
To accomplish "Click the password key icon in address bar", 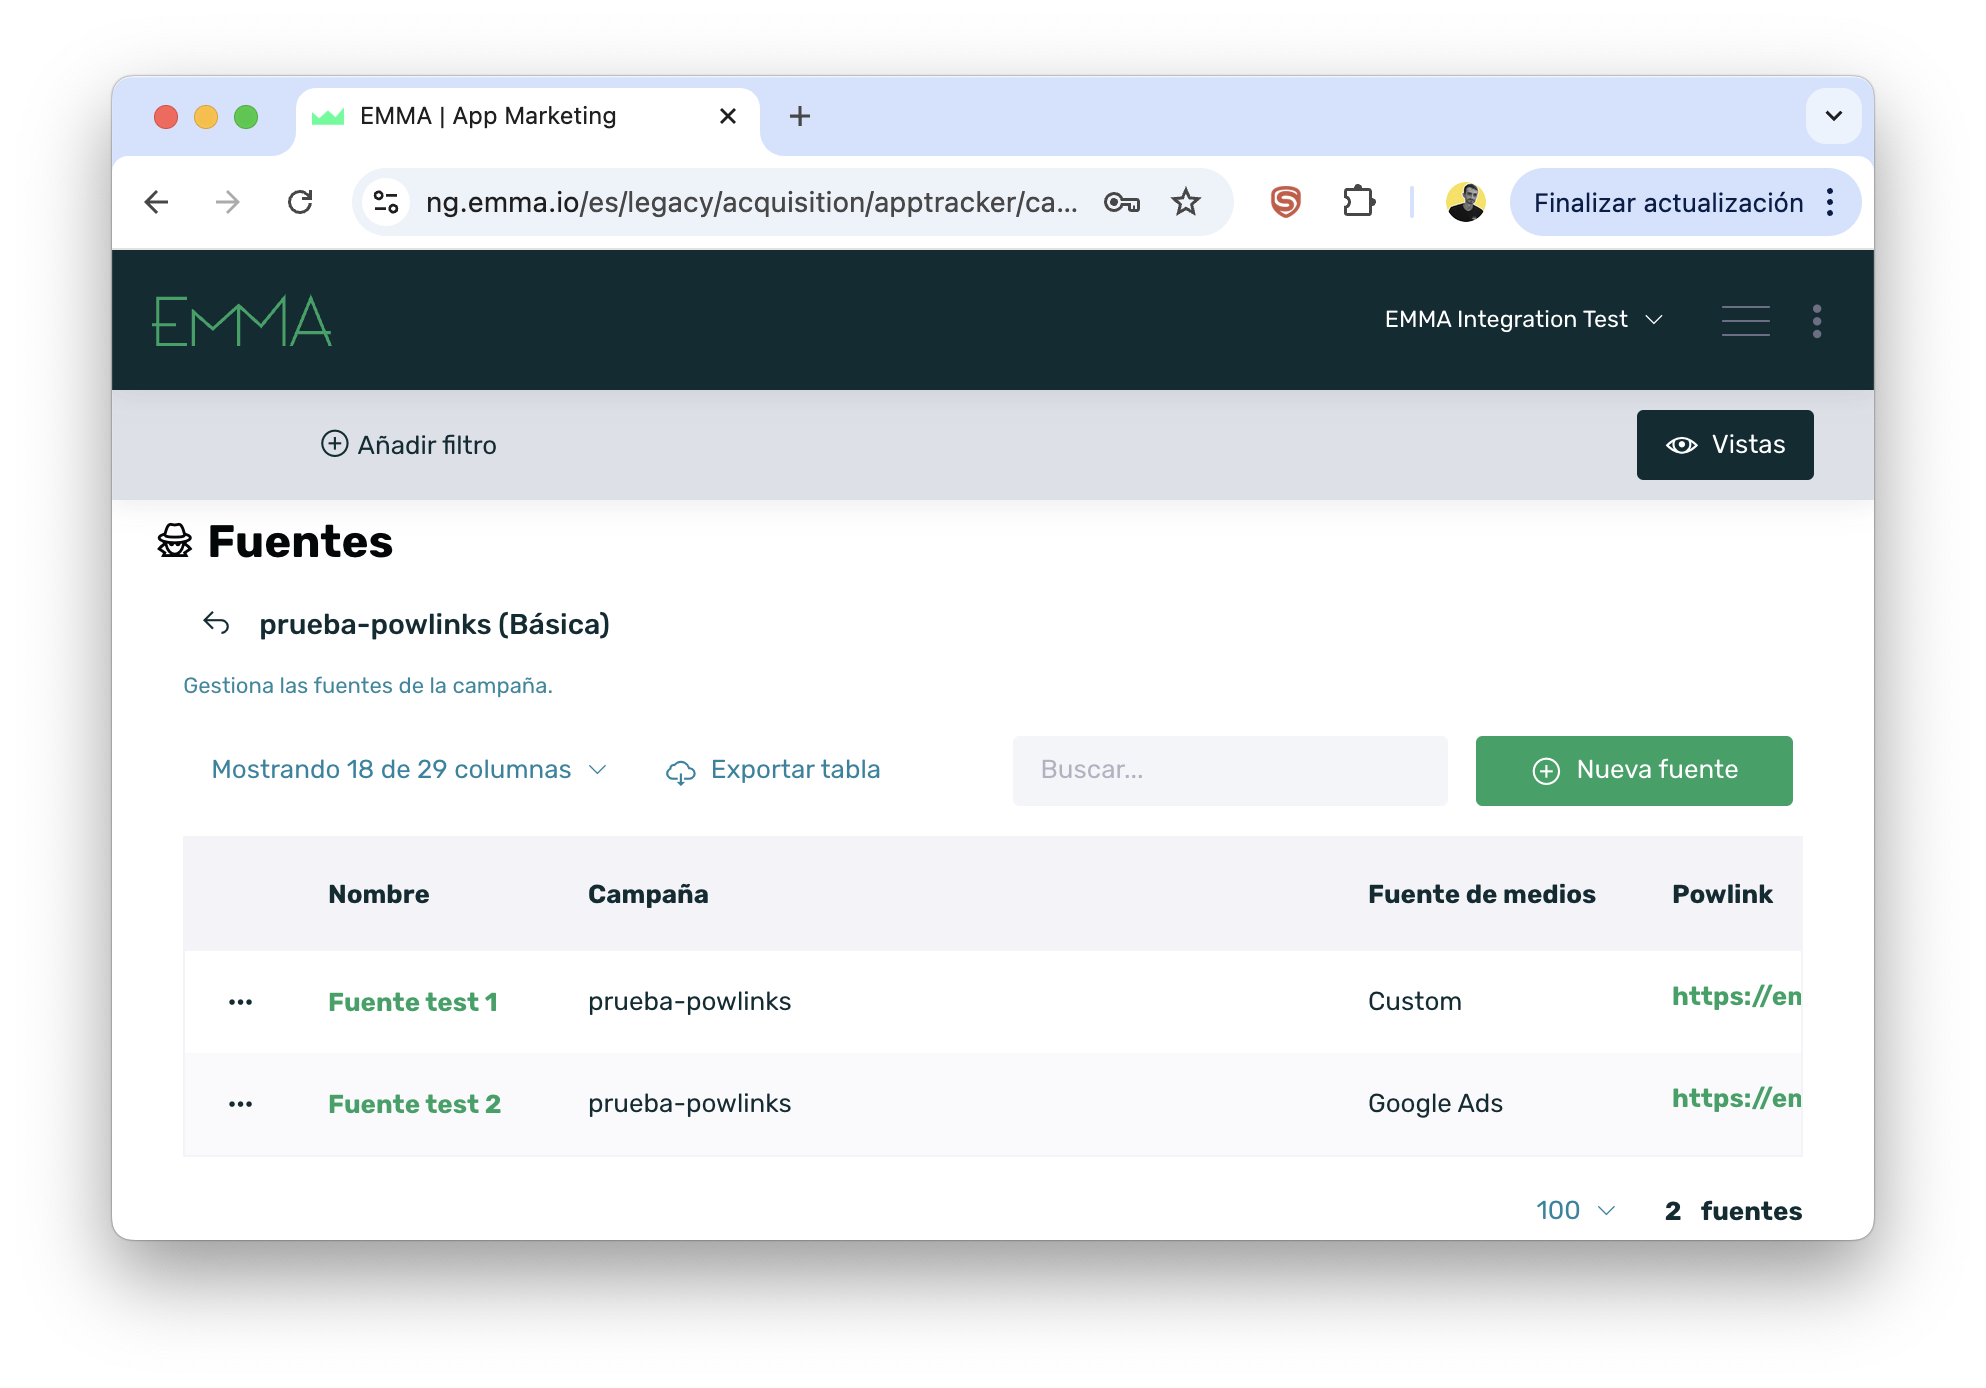I will [1121, 203].
